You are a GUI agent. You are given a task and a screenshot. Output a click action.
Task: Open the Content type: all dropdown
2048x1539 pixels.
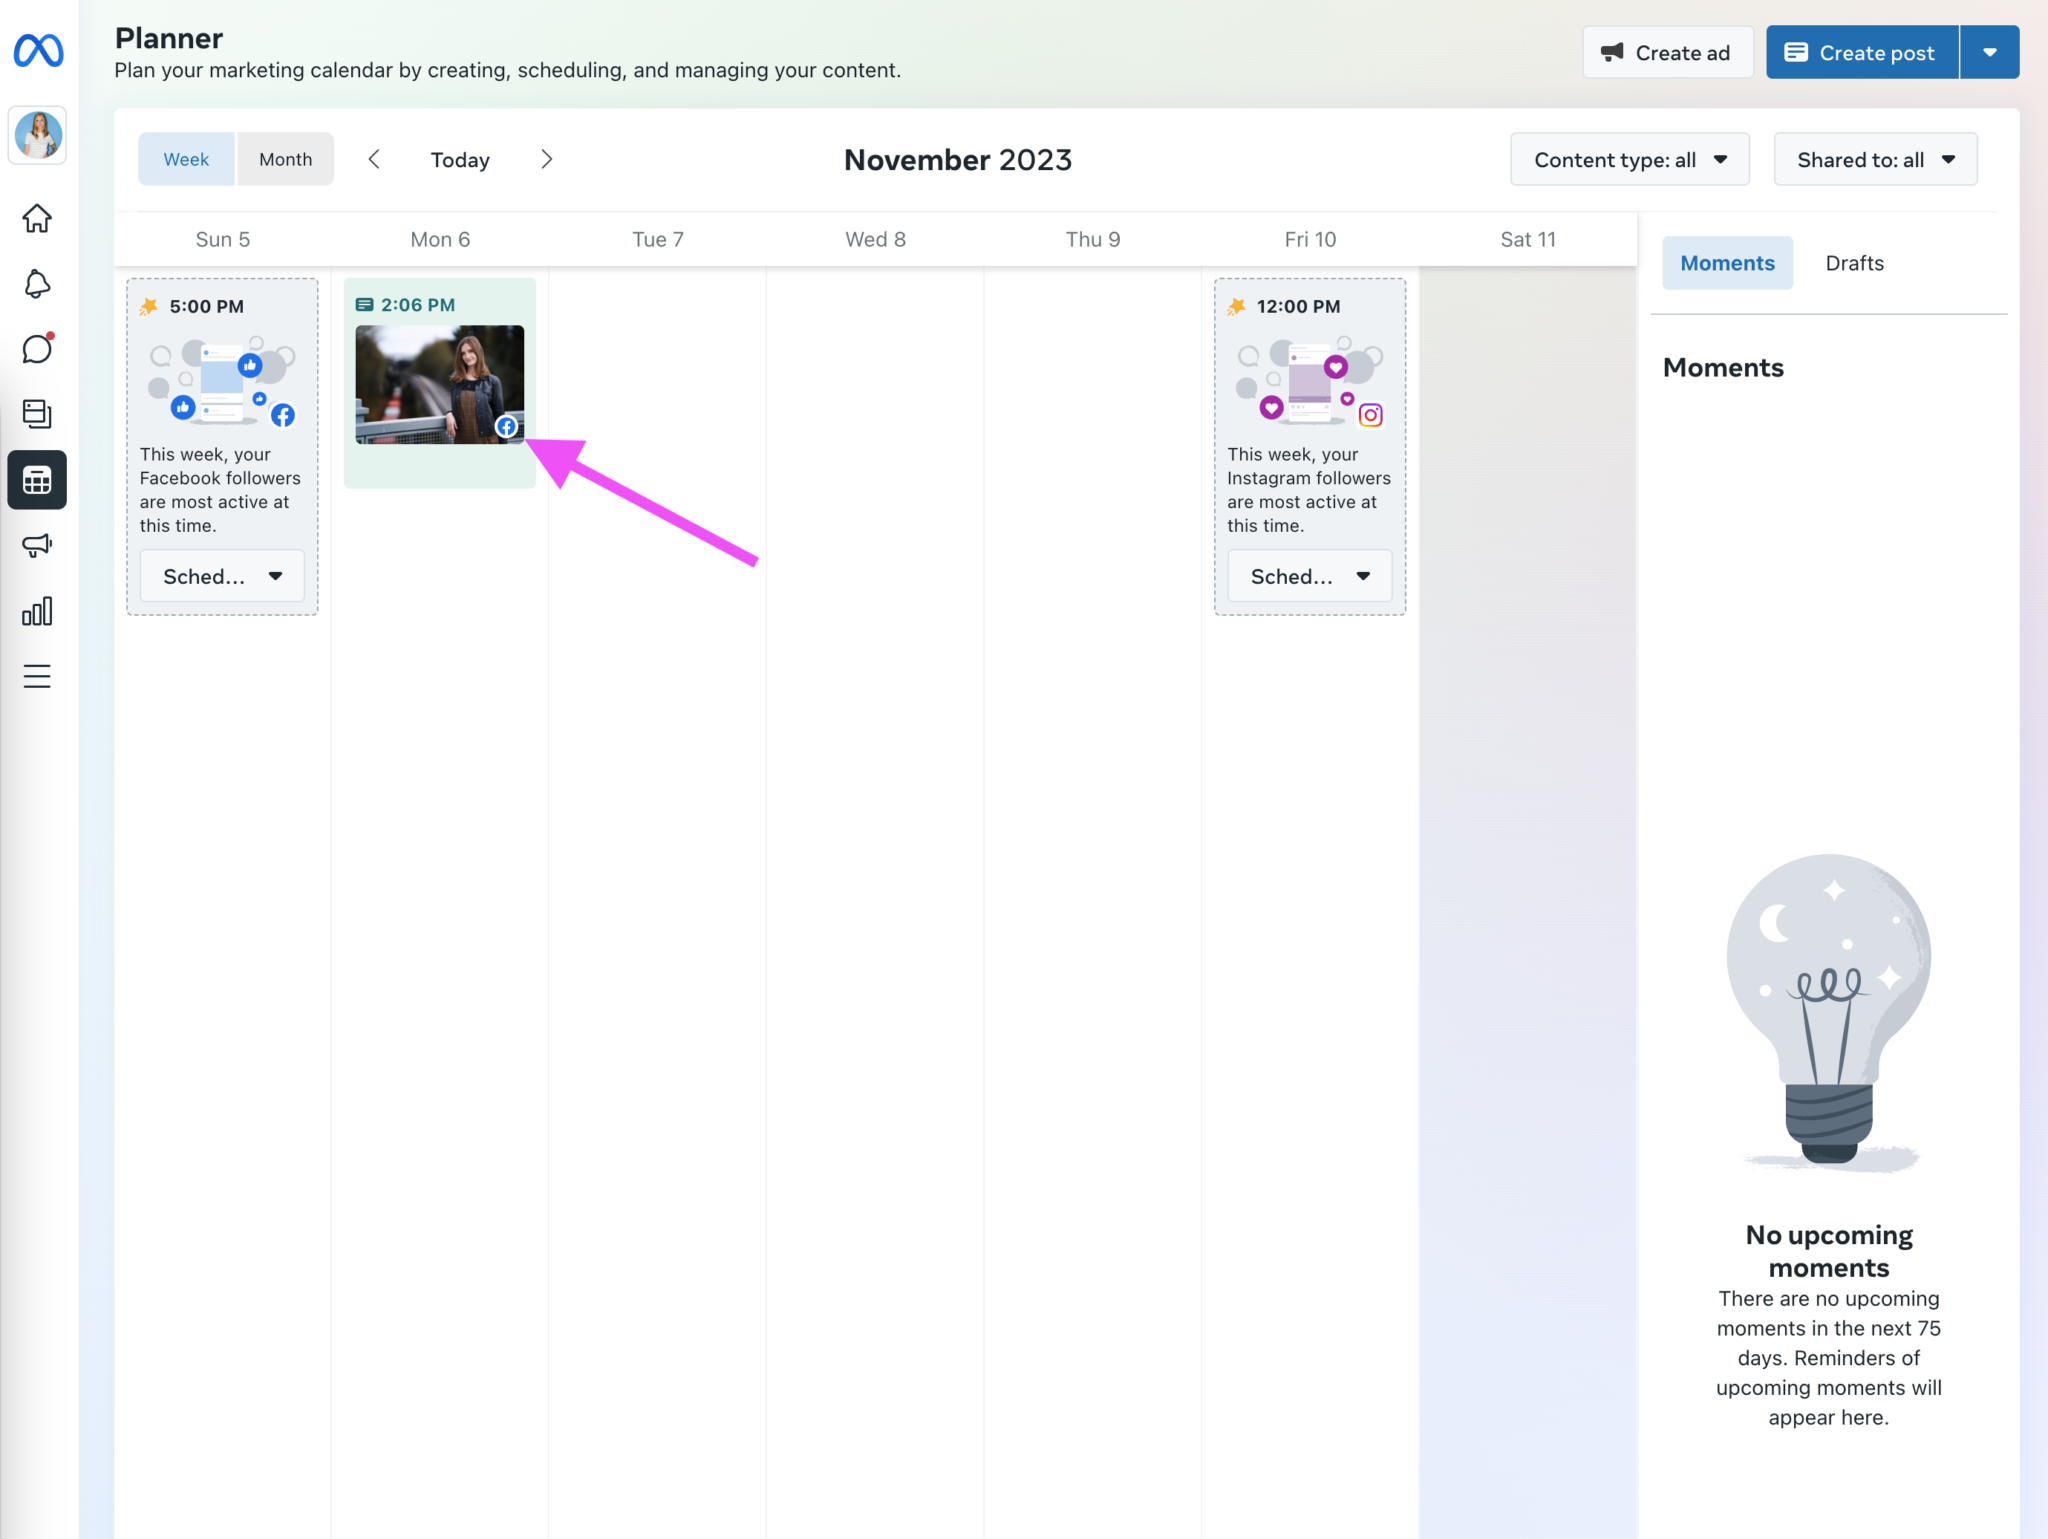1629,158
